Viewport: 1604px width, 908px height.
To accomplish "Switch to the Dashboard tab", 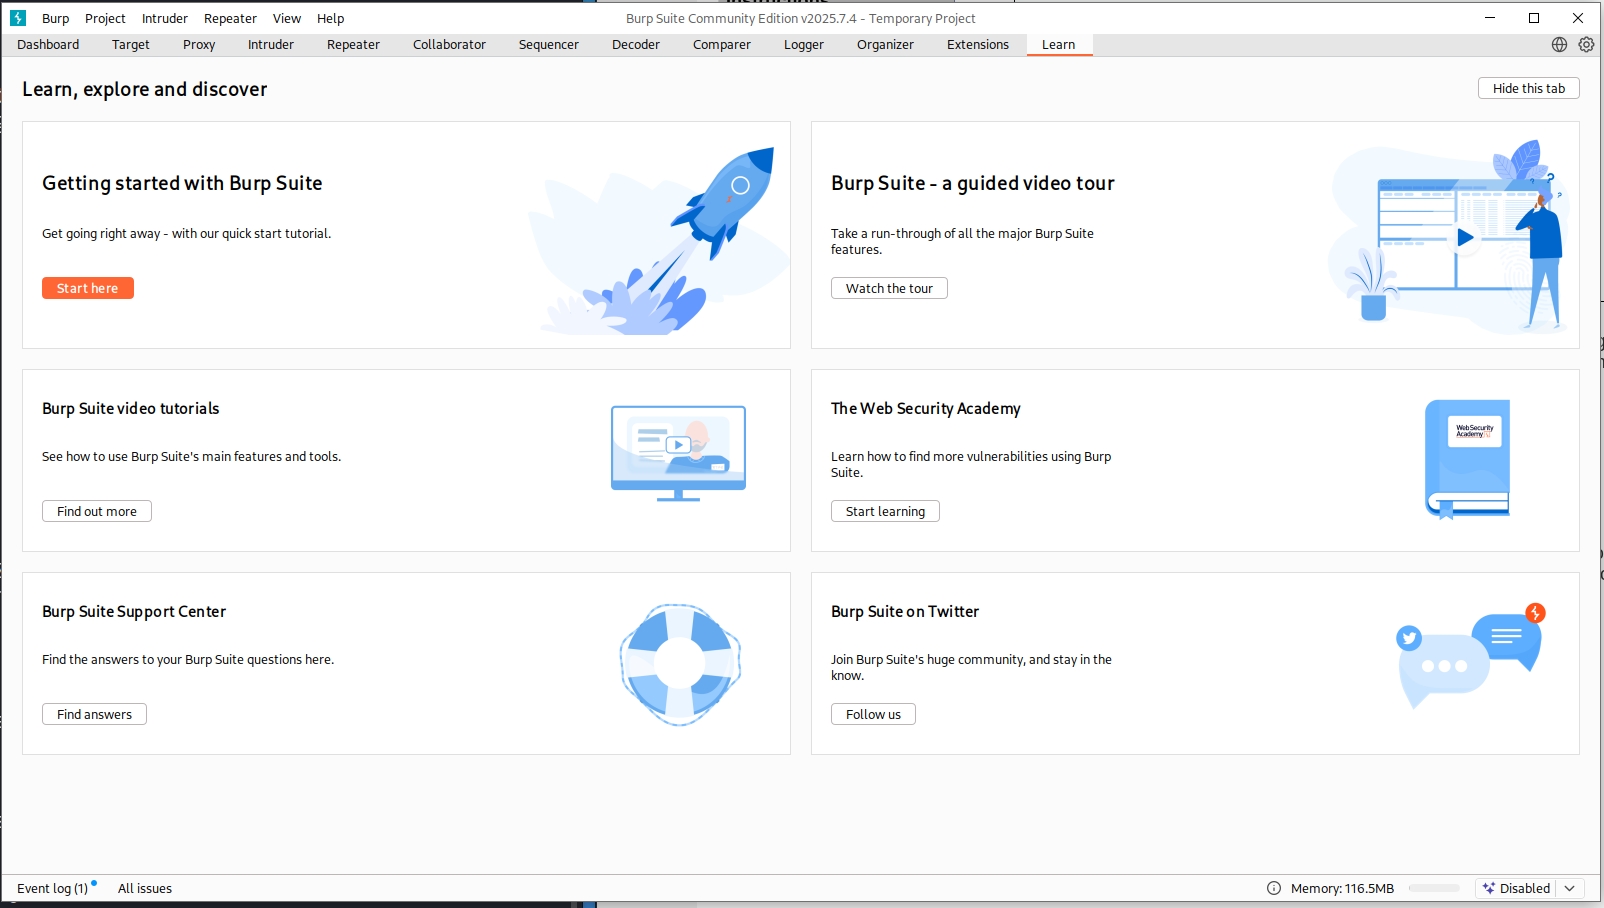I will click(48, 44).
